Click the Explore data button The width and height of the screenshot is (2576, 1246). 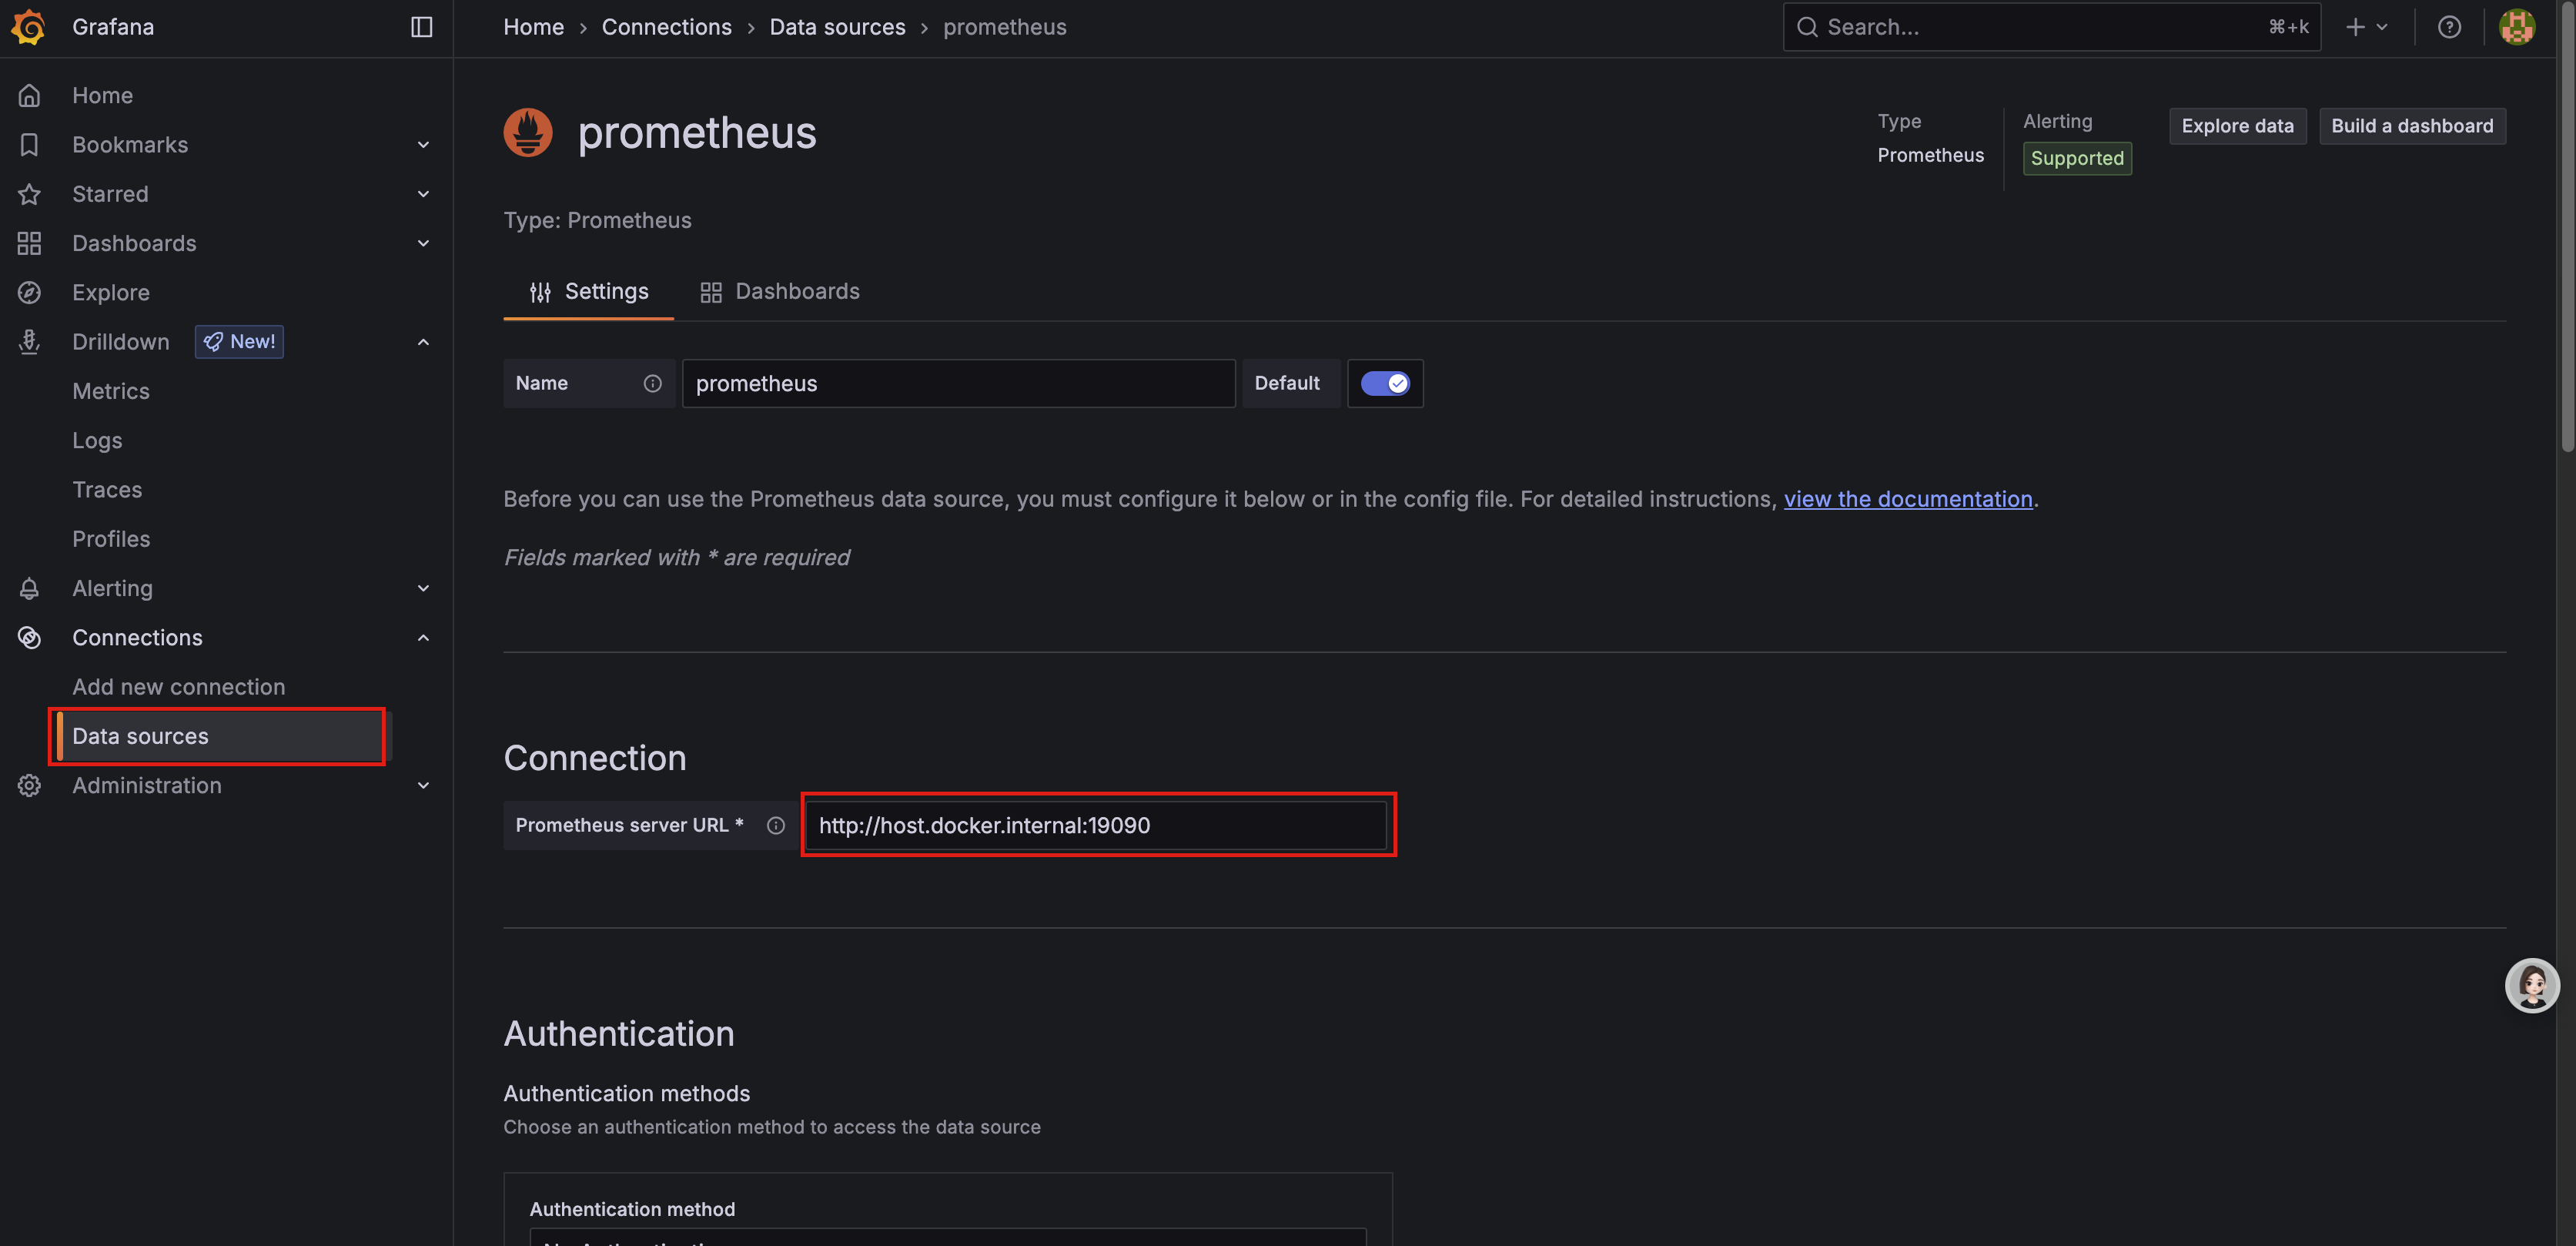point(2237,126)
